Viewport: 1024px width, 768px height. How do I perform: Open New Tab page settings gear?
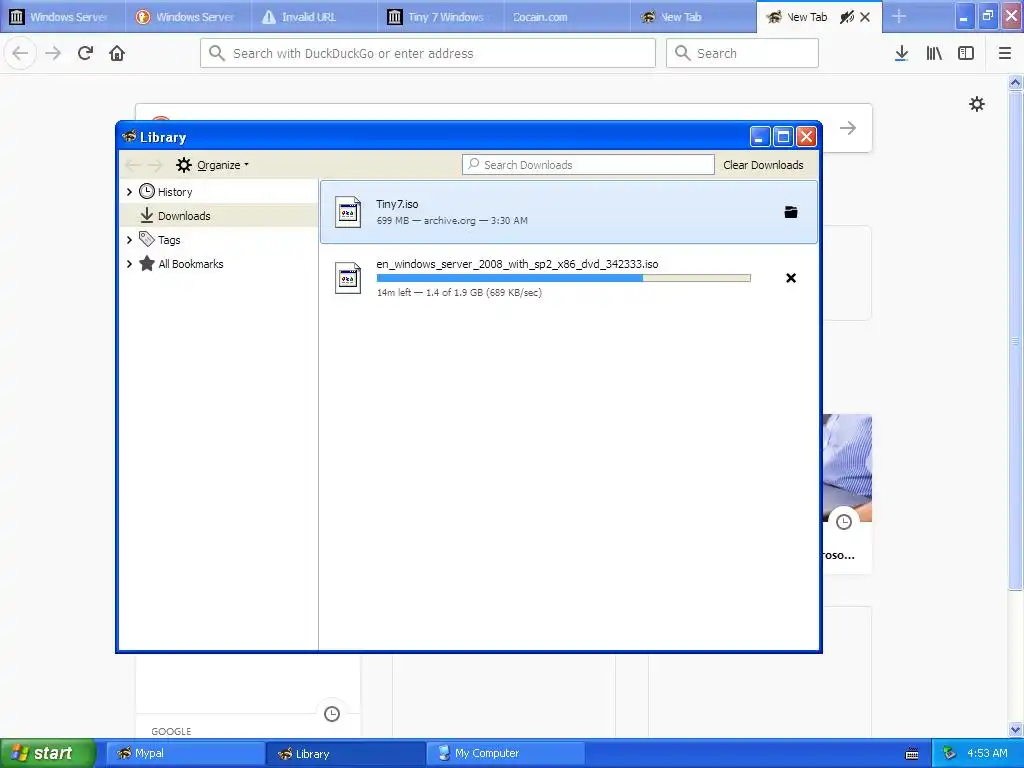point(976,104)
